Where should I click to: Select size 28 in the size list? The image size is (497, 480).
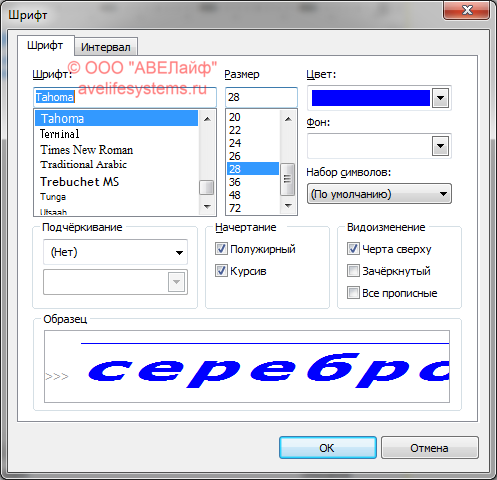[x=253, y=169]
